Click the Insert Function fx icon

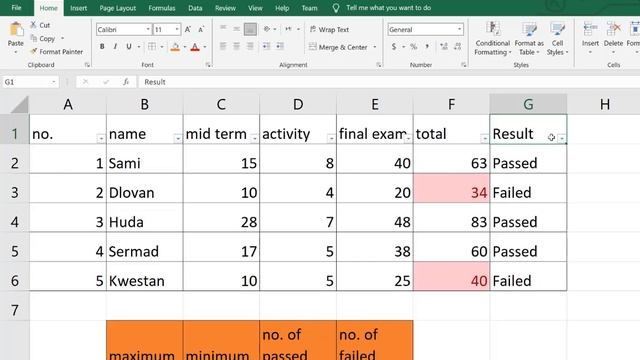pyautogui.click(x=126, y=82)
